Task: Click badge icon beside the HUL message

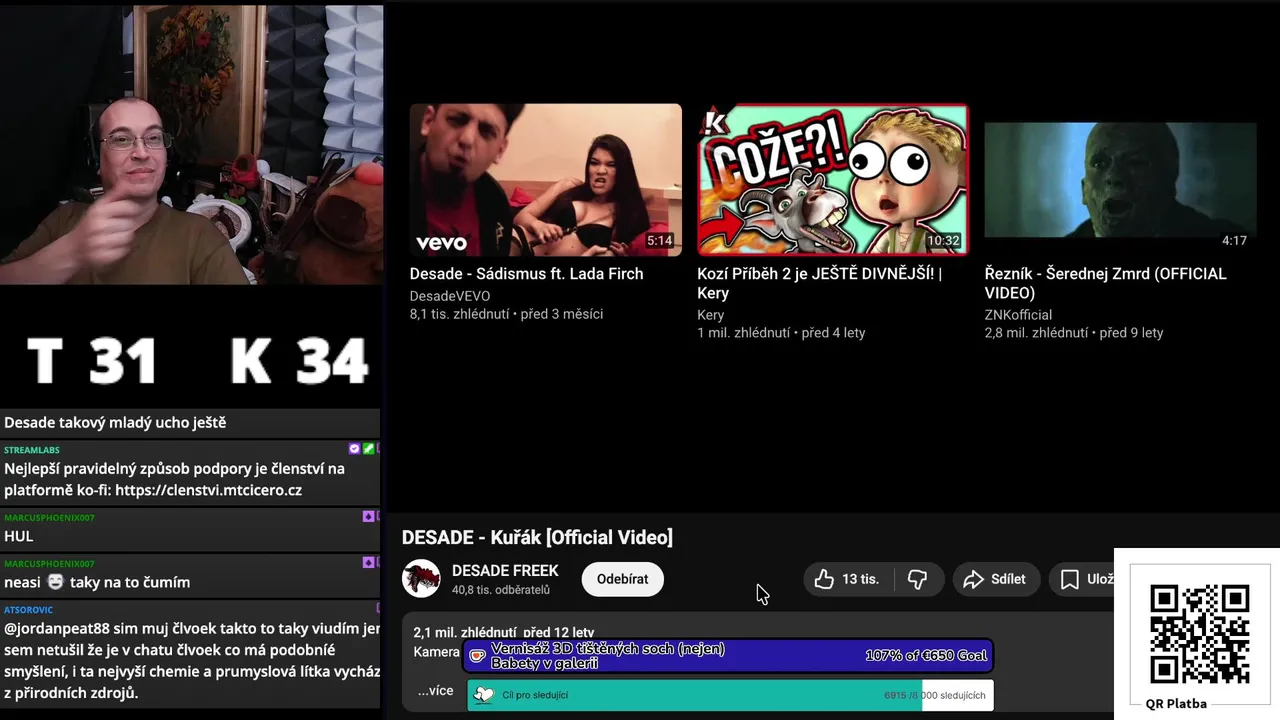Action: pyautogui.click(x=370, y=516)
